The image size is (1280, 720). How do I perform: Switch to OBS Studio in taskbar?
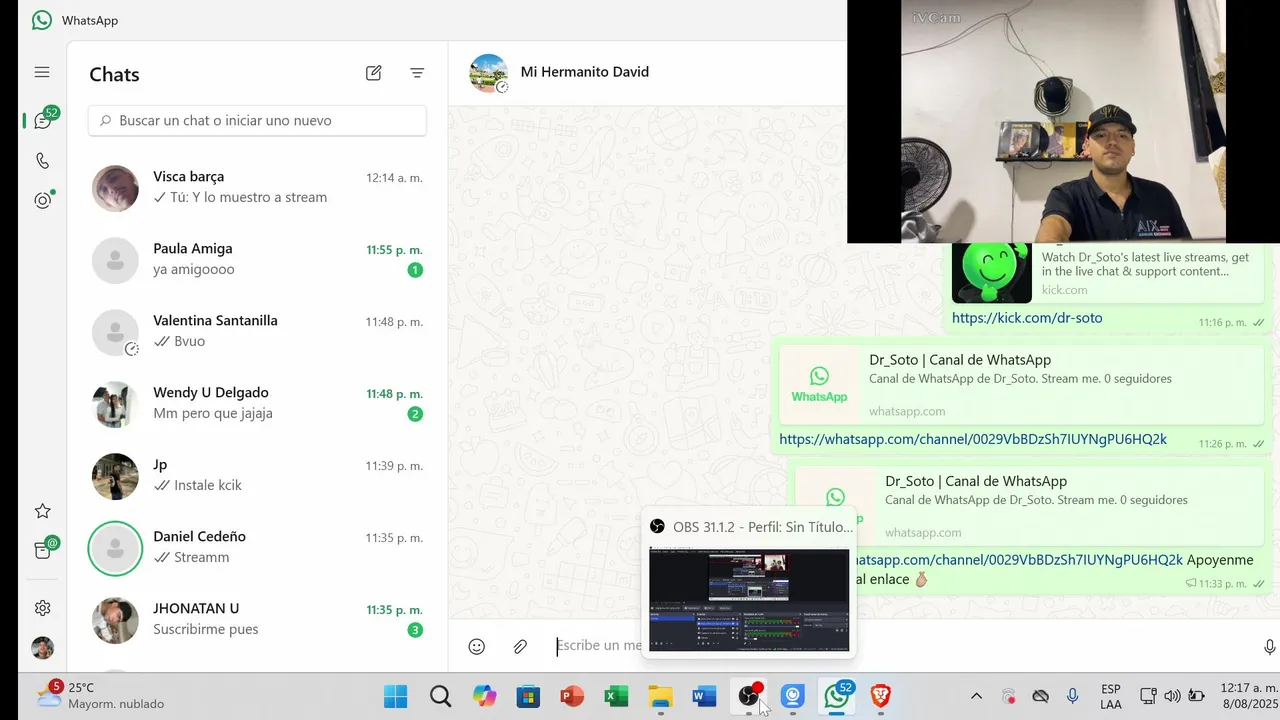749,696
